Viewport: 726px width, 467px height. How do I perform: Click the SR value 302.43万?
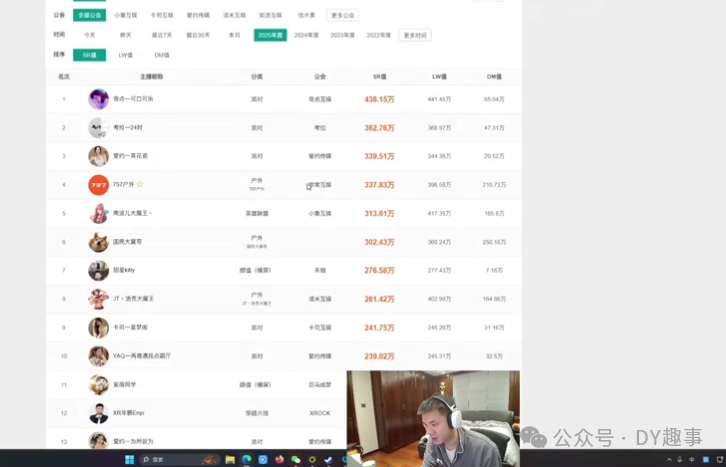[379, 242]
